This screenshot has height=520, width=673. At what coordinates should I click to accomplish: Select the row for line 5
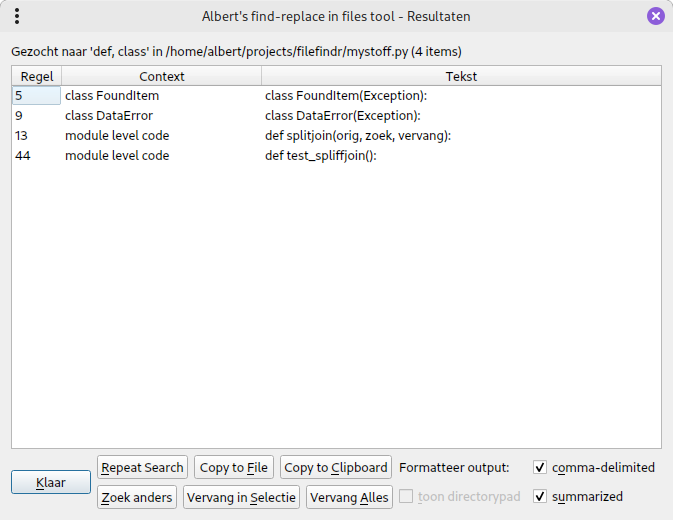(36, 96)
